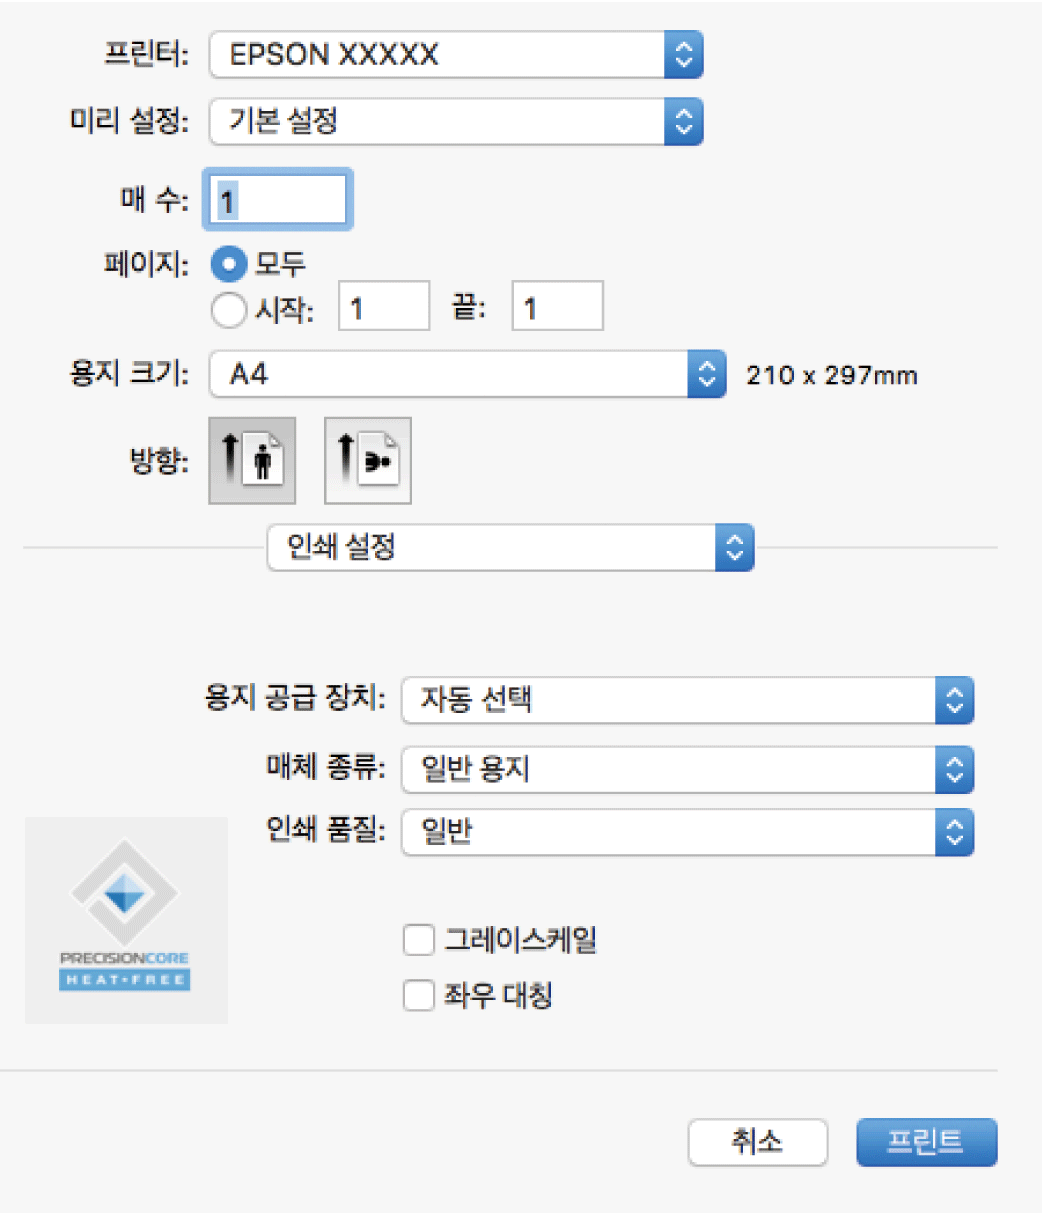Open the 미리 설정 presets dropdown
The width and height of the screenshot is (1044, 1213).
456,121
